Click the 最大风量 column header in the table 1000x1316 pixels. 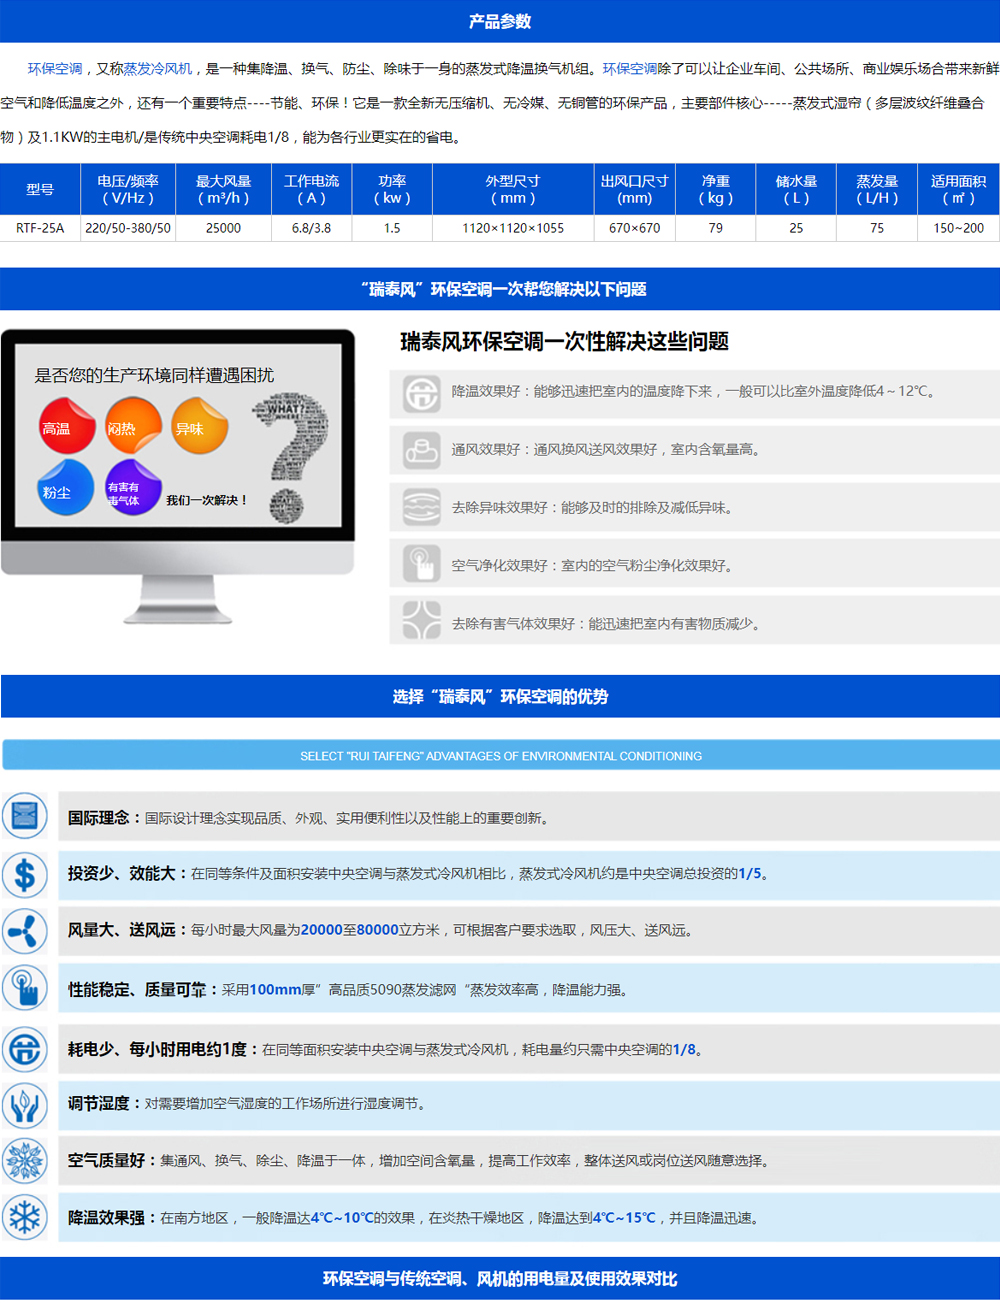(223, 189)
